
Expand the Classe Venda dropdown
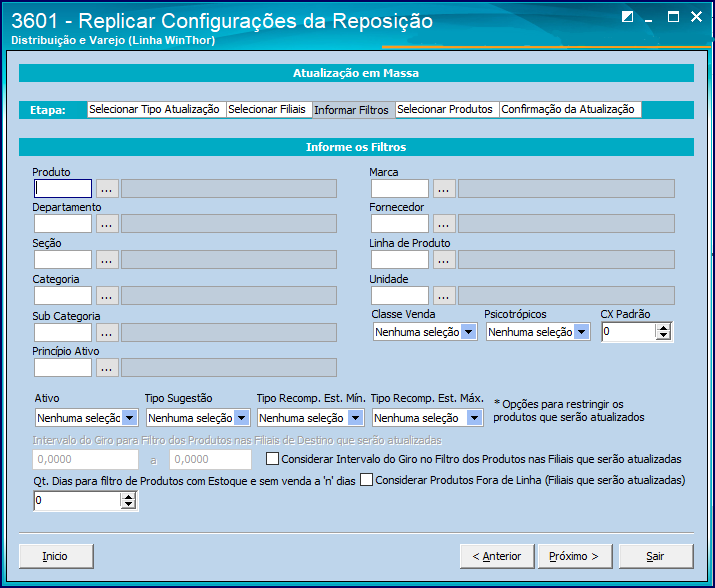click(x=468, y=332)
